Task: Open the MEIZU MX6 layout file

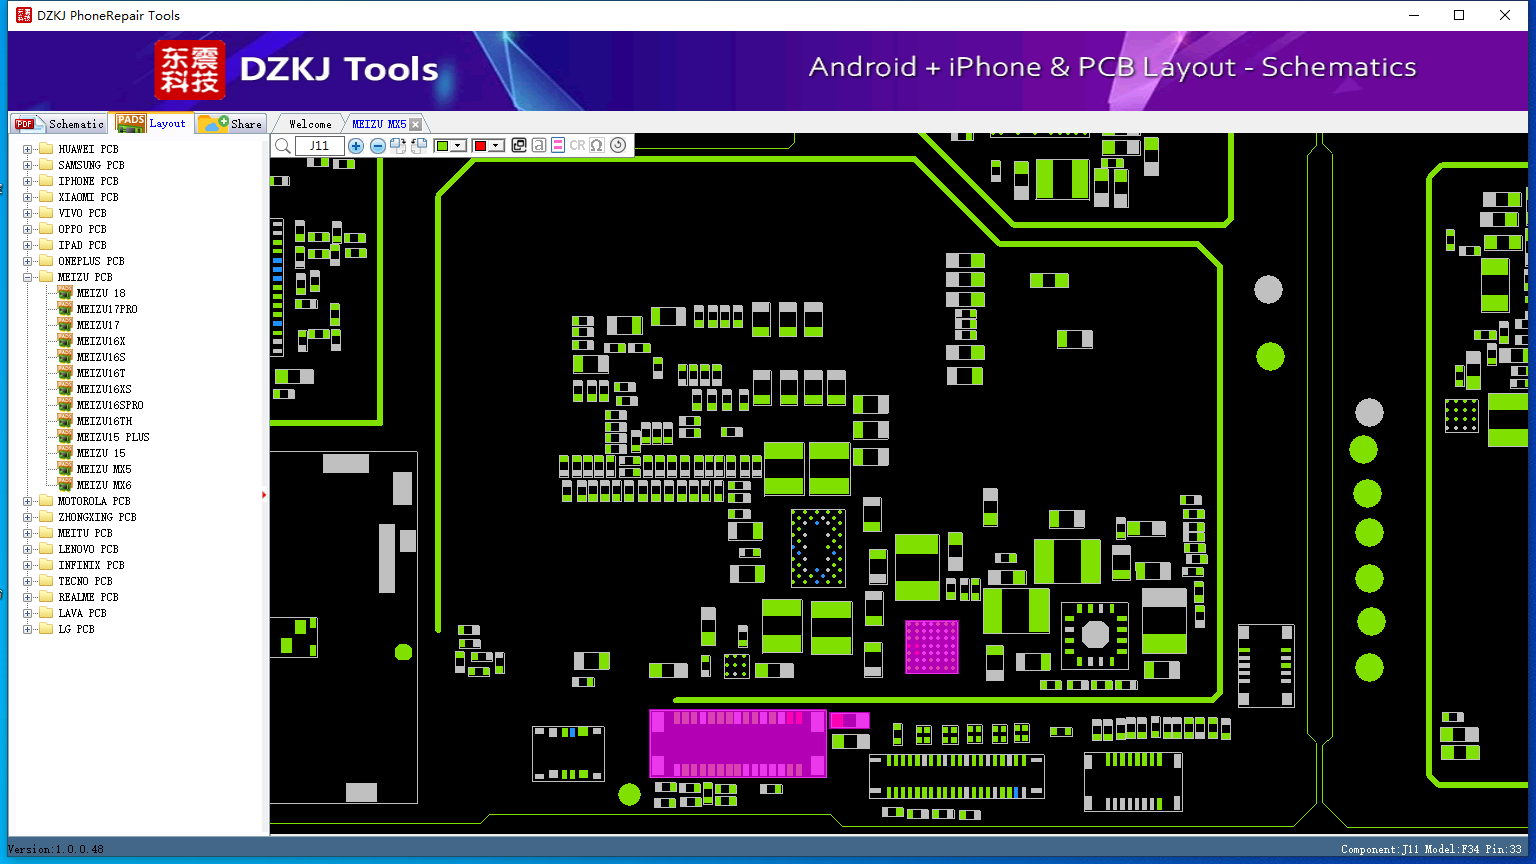Action: tap(104, 485)
